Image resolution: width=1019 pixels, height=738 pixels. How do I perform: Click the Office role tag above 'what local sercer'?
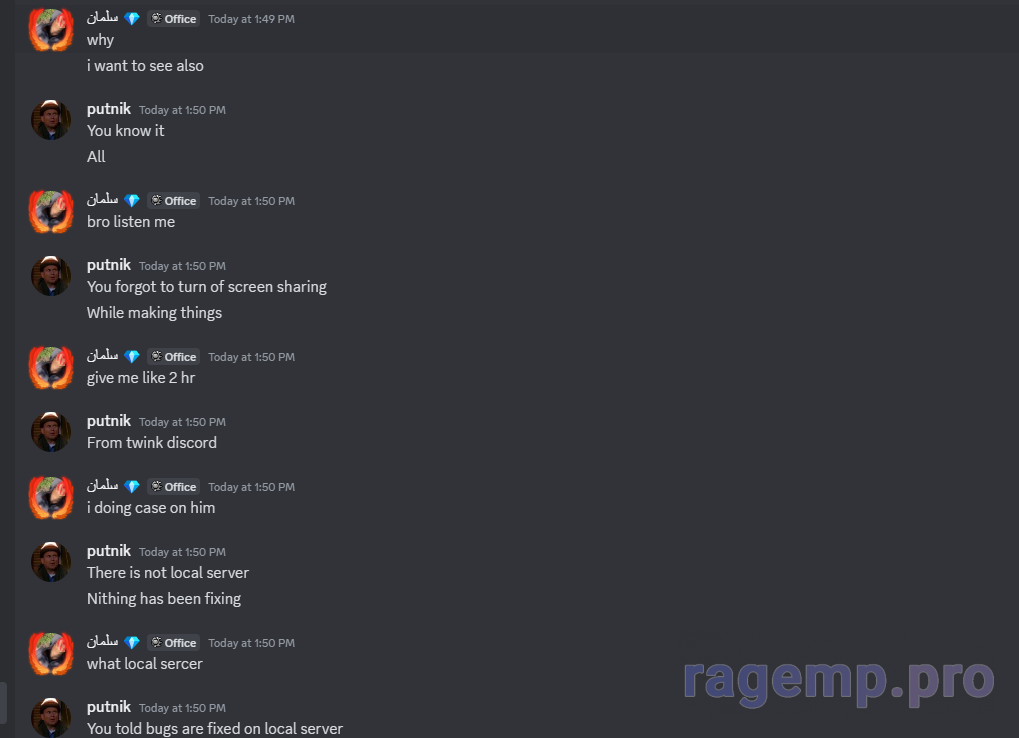tap(174, 643)
